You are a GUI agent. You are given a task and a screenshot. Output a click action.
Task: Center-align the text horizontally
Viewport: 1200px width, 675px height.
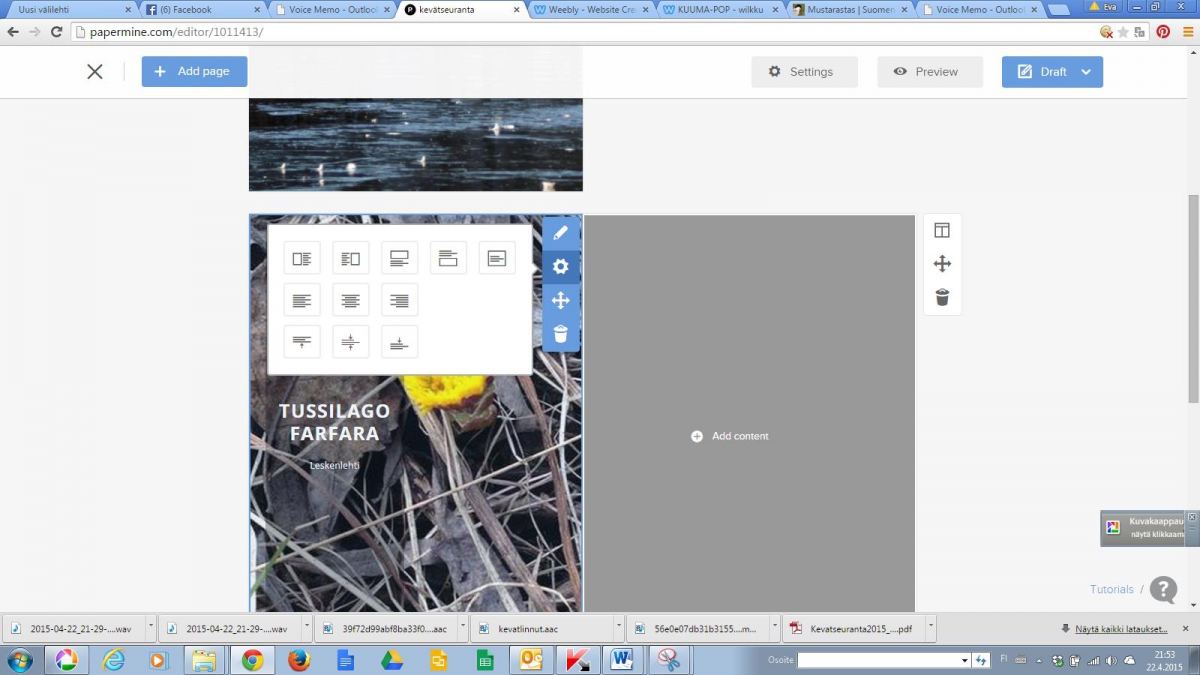(x=350, y=300)
